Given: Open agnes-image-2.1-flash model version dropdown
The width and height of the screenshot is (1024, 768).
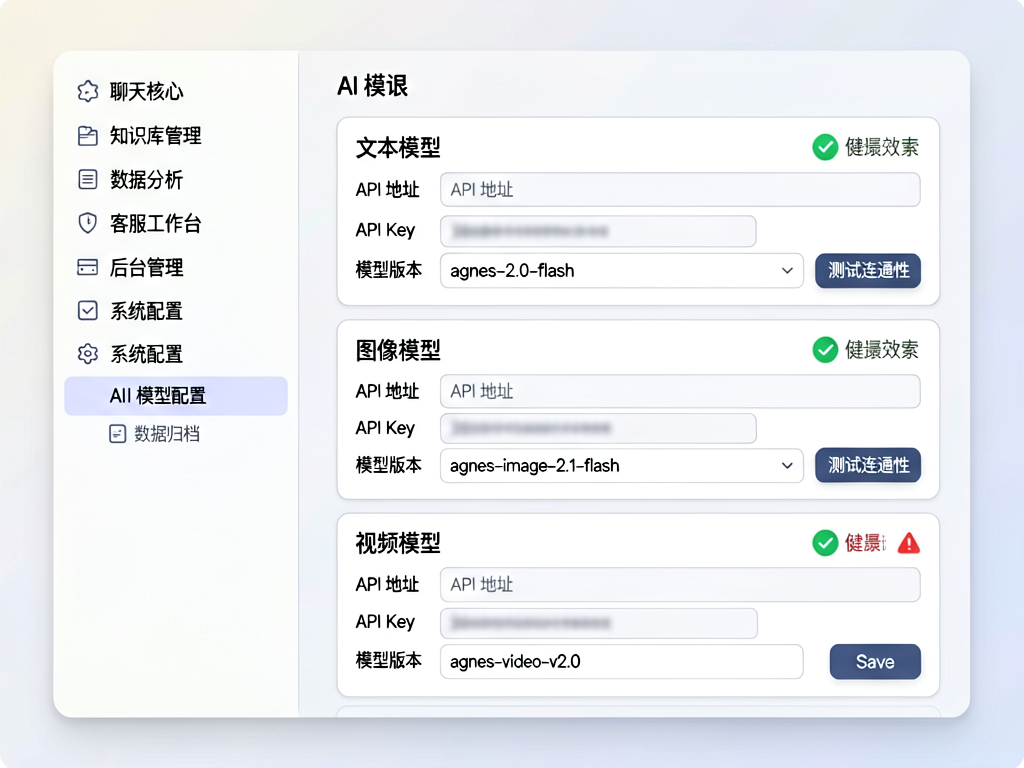Looking at the screenshot, I should point(622,466).
